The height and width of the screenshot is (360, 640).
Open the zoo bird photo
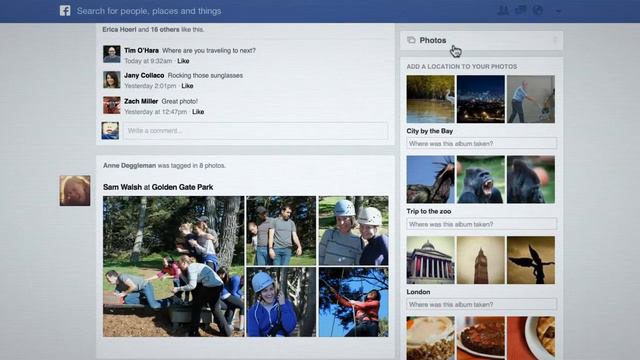[430, 180]
